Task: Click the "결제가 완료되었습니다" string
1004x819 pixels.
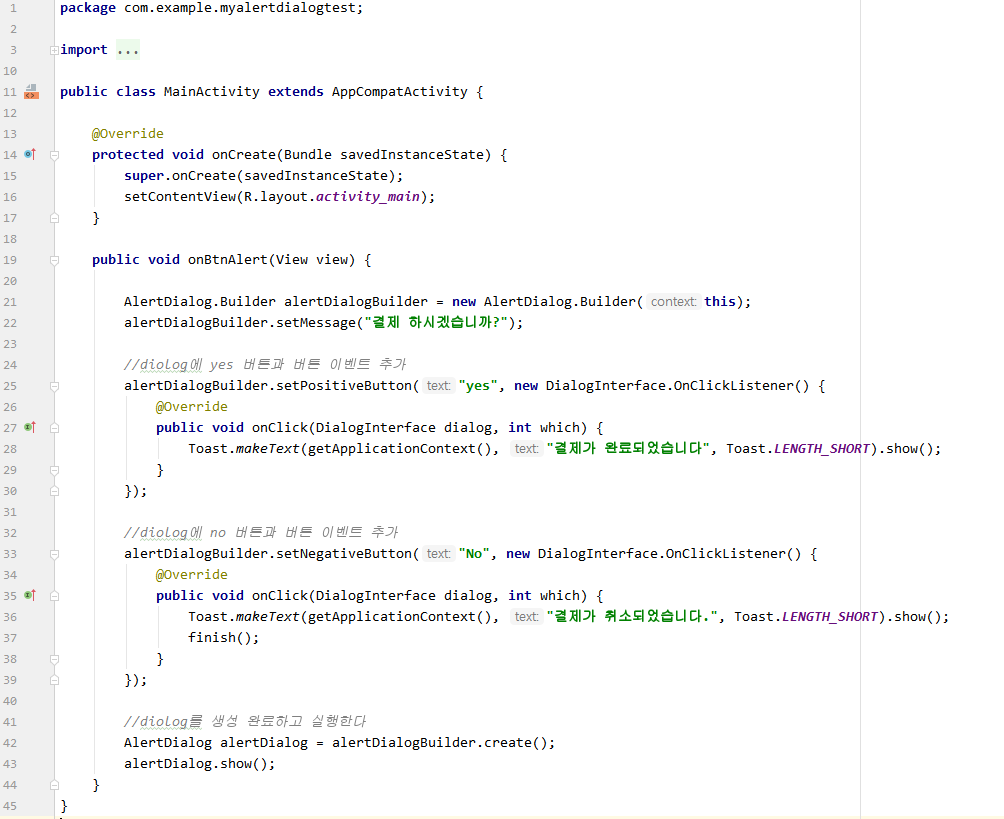Action: 628,448
